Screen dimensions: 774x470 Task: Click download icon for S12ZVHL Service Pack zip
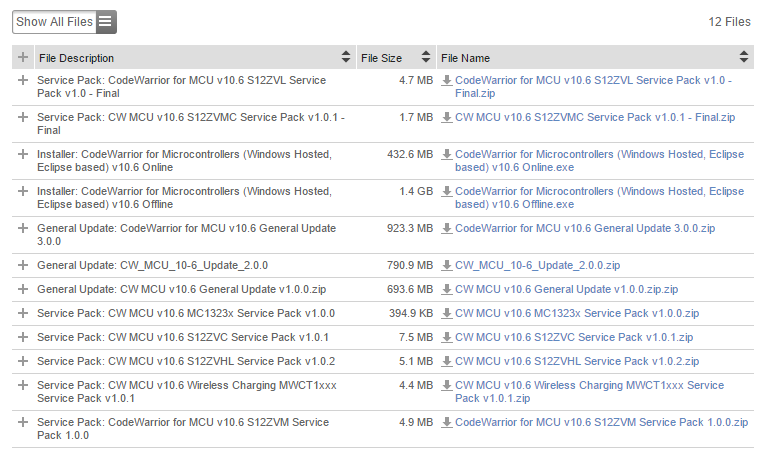pos(446,361)
